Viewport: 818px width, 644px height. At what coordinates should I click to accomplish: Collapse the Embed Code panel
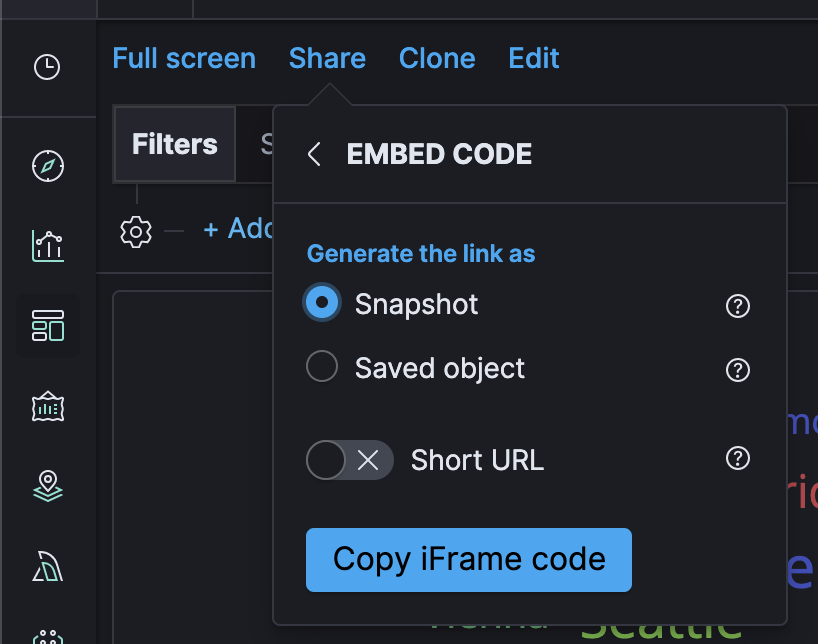tap(313, 154)
